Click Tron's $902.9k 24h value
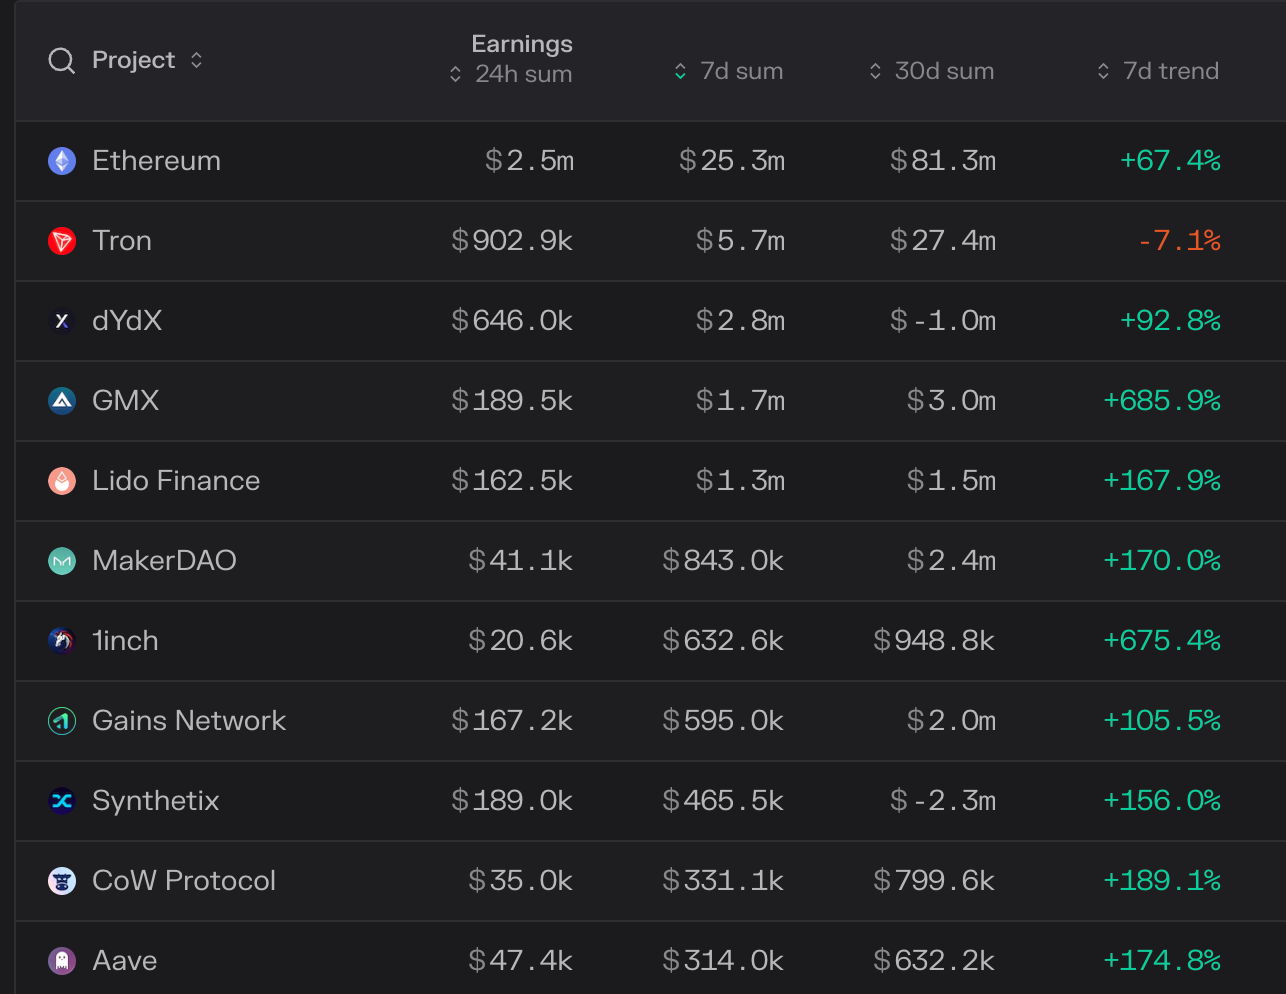Image resolution: width=1286 pixels, height=994 pixels. pyautogui.click(x=512, y=241)
